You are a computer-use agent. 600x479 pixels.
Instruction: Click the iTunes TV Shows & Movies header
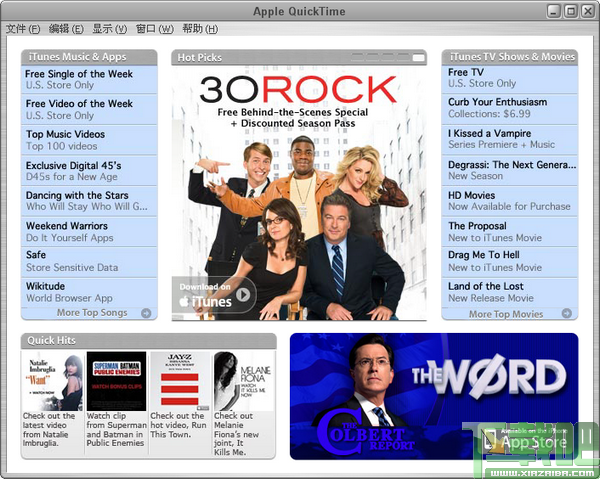click(510, 57)
